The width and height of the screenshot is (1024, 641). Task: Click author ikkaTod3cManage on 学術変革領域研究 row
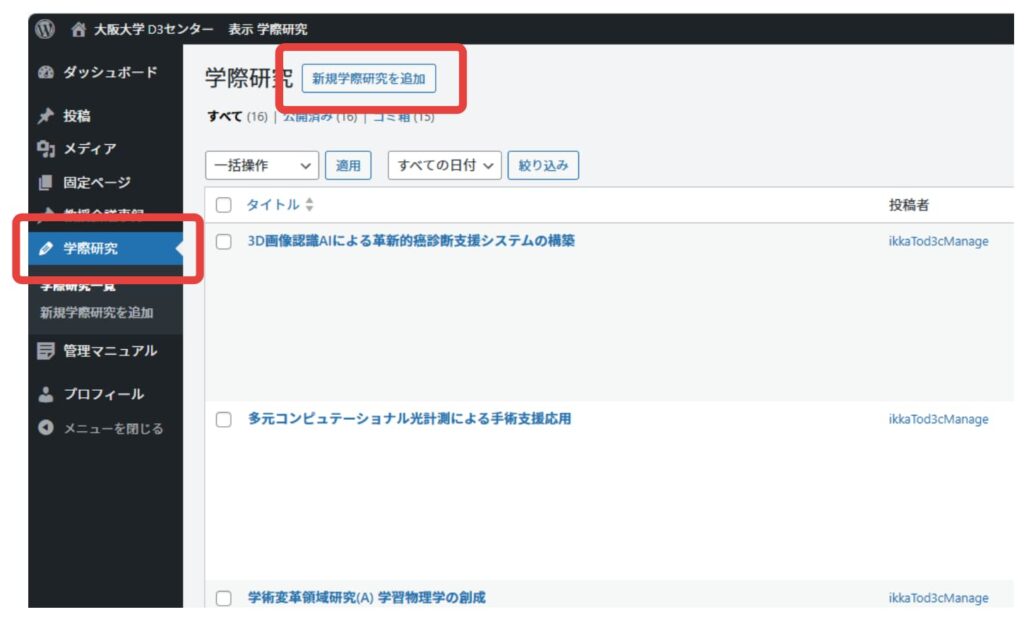(938, 598)
